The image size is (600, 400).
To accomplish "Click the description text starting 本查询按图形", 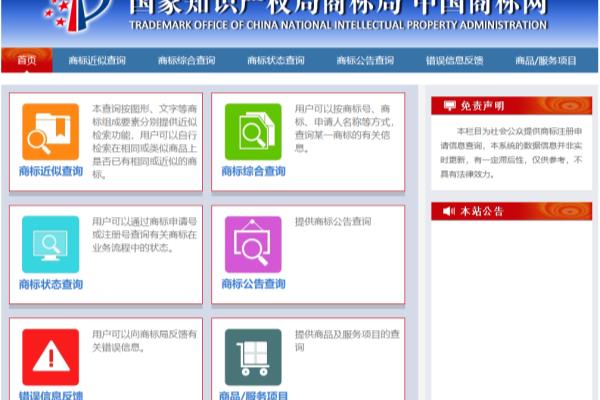I will tap(145, 141).
